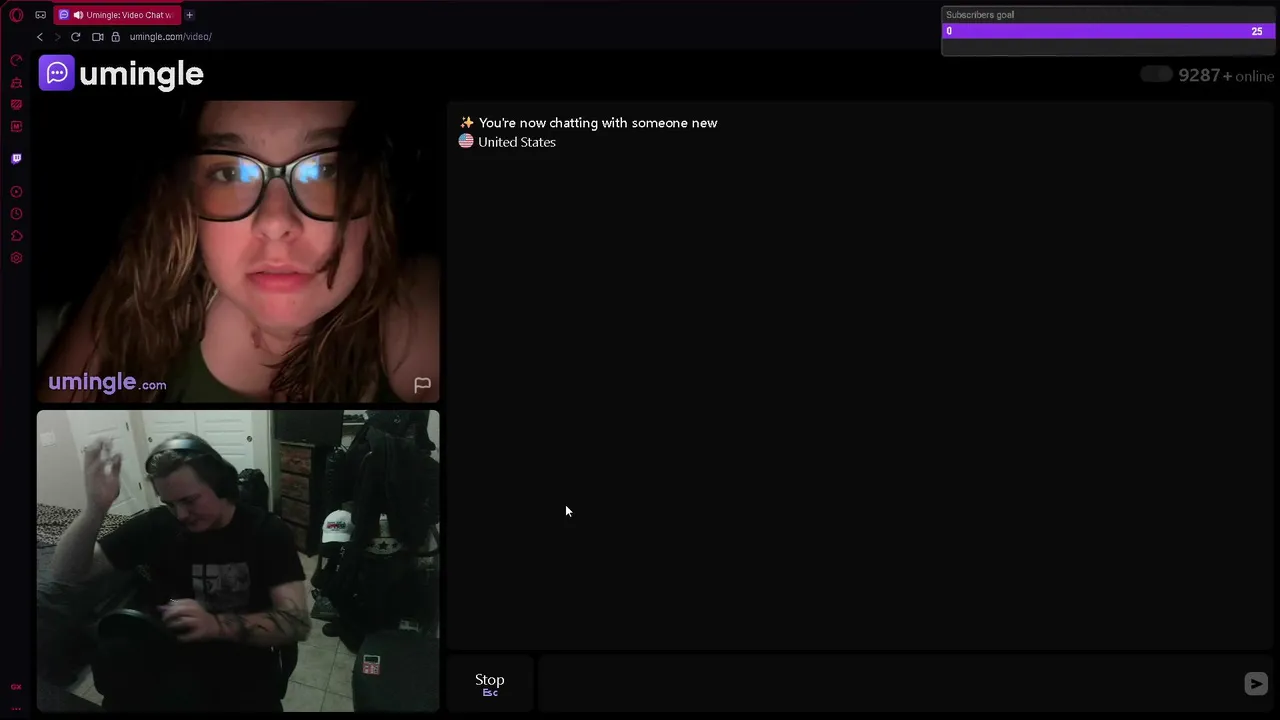Mute the tab's speaker audio icon

(78, 15)
